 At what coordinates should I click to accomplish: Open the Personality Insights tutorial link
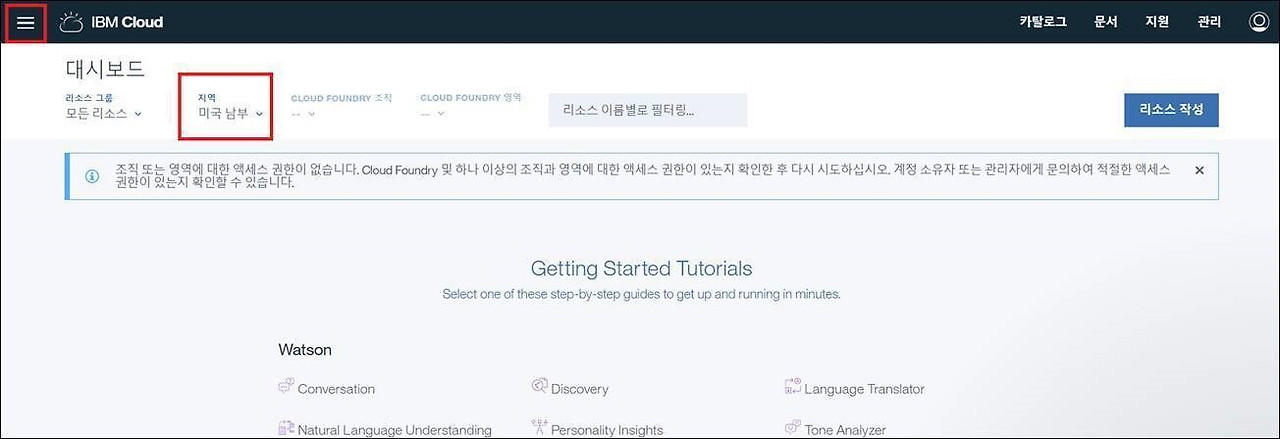point(607,430)
